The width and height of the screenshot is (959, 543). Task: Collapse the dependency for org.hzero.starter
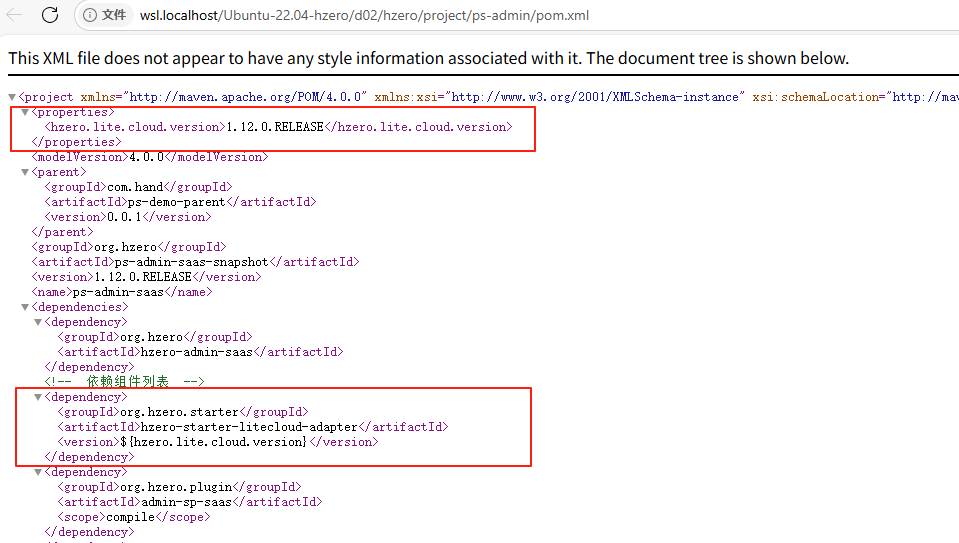(38, 397)
